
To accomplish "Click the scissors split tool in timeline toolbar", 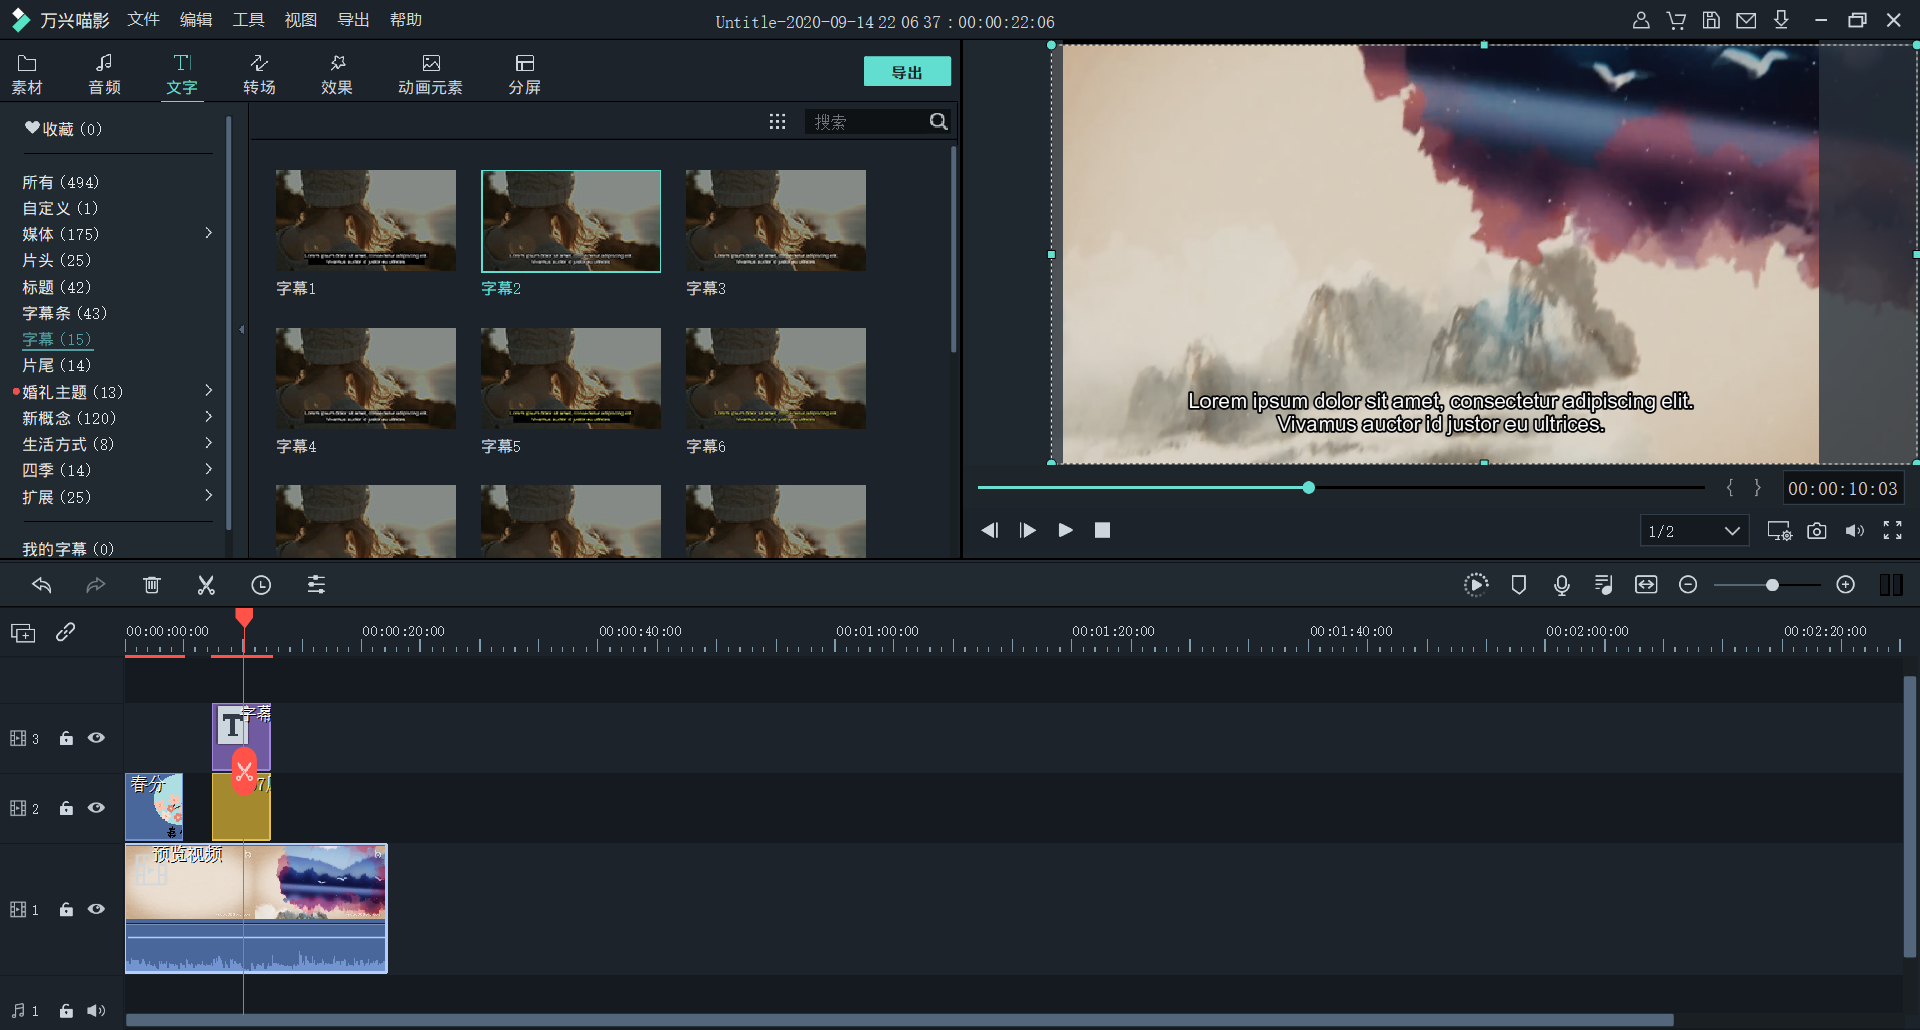I will coord(206,585).
